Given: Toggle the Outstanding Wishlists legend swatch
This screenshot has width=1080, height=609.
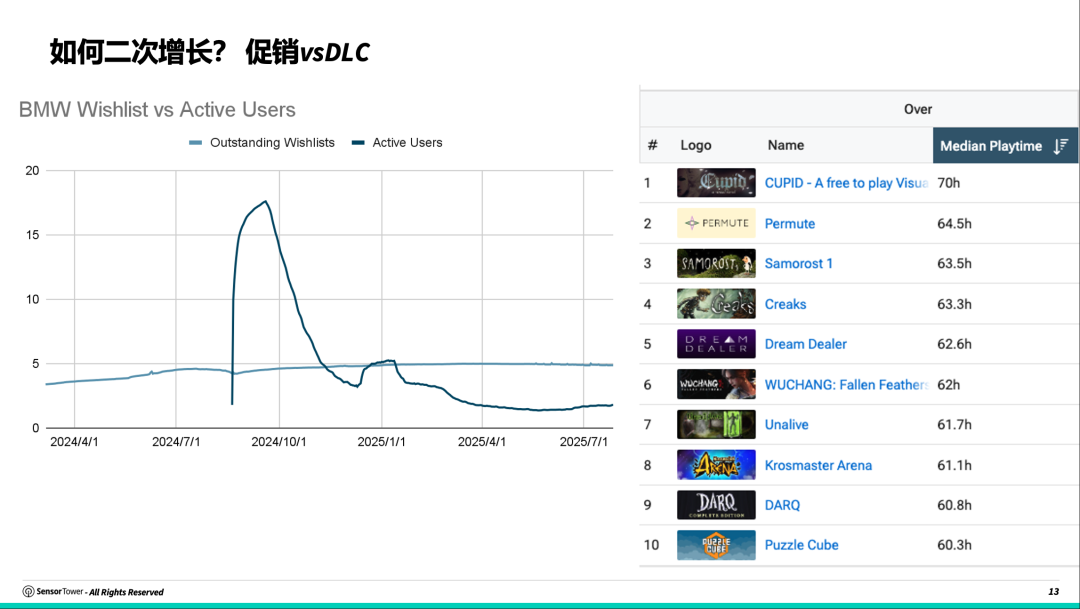Looking at the screenshot, I should [196, 143].
